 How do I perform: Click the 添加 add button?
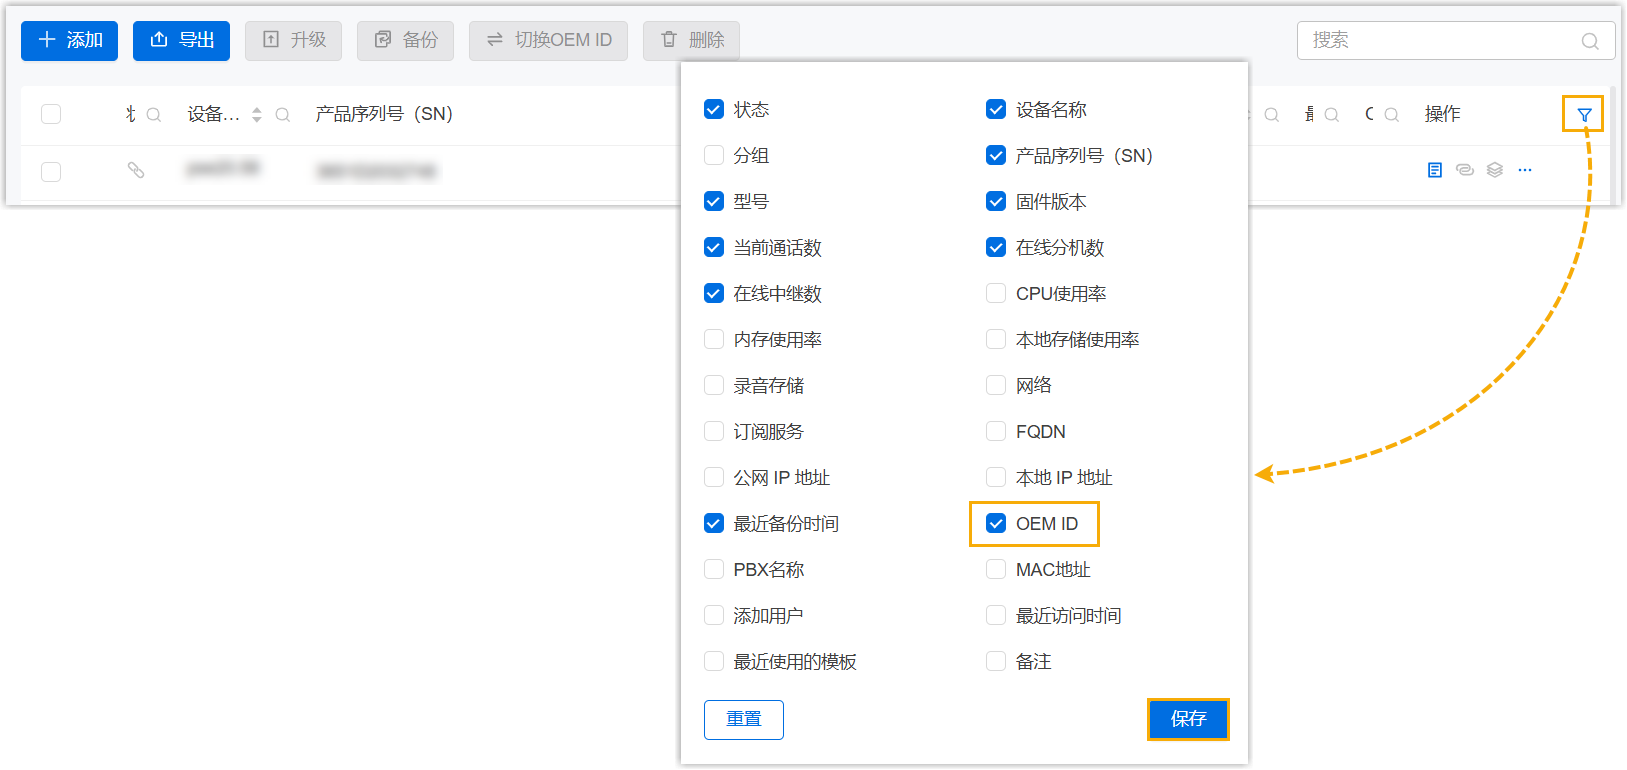(70, 40)
